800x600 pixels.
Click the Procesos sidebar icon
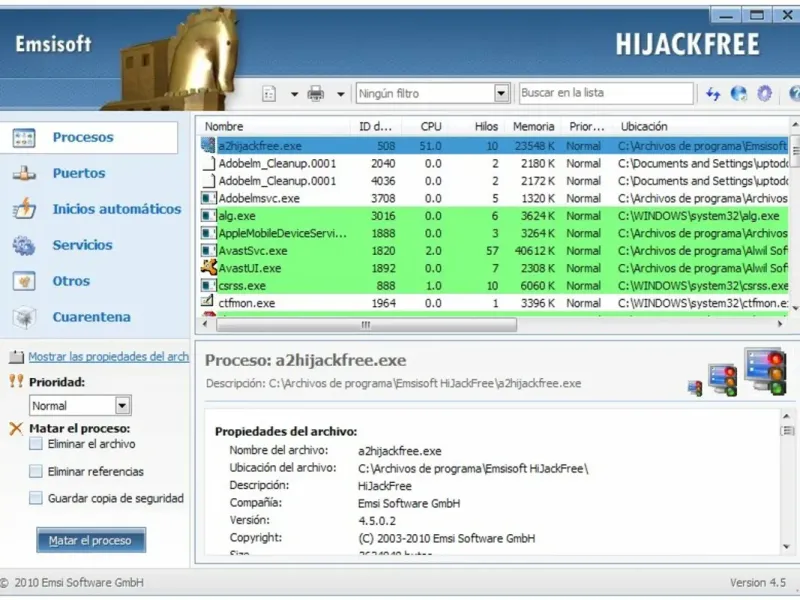pyautogui.click(x=24, y=138)
